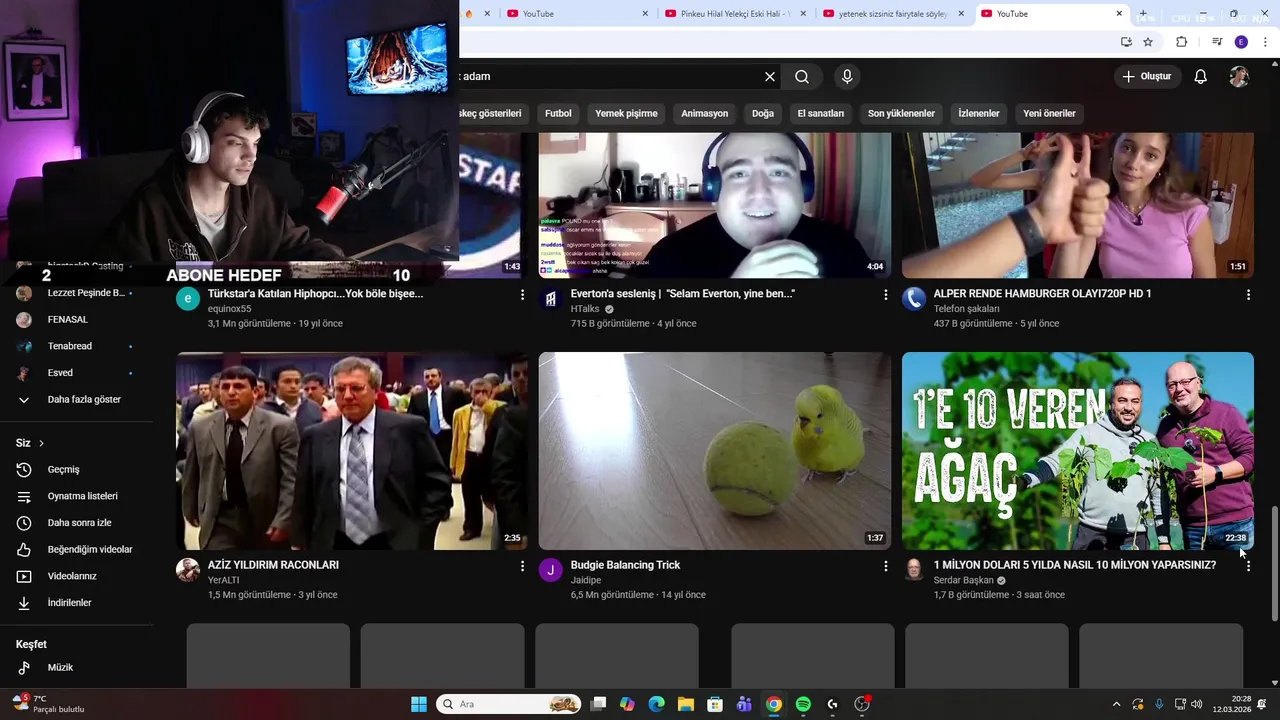Open the Chrome profile E avatar
Viewport: 1280px width, 720px height.
[1241, 42]
